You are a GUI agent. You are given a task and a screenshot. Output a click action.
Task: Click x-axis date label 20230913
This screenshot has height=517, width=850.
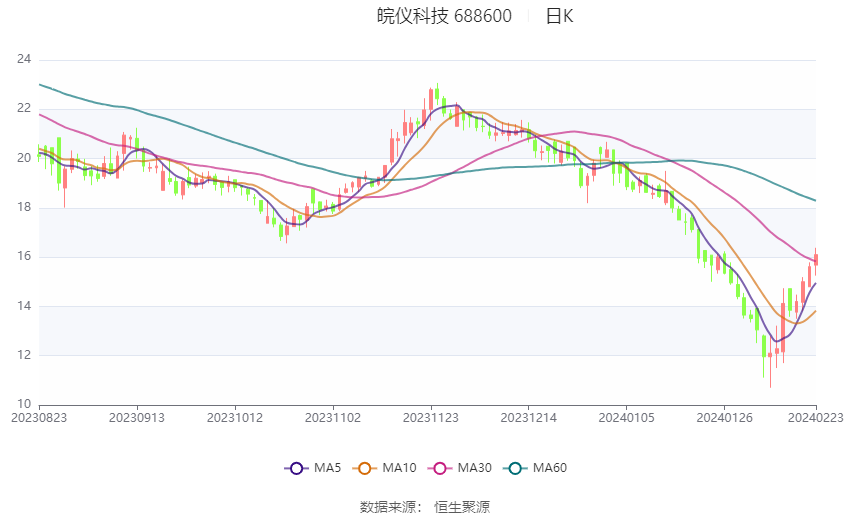click(x=137, y=418)
